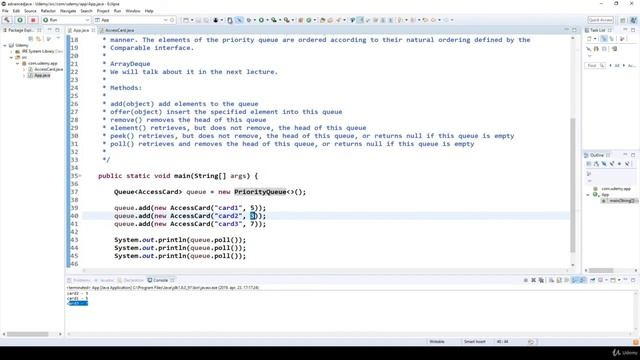Toggle Hide Non-Public Members in Outline toolbar
This screenshot has height=360, width=640.
tap(620, 164)
